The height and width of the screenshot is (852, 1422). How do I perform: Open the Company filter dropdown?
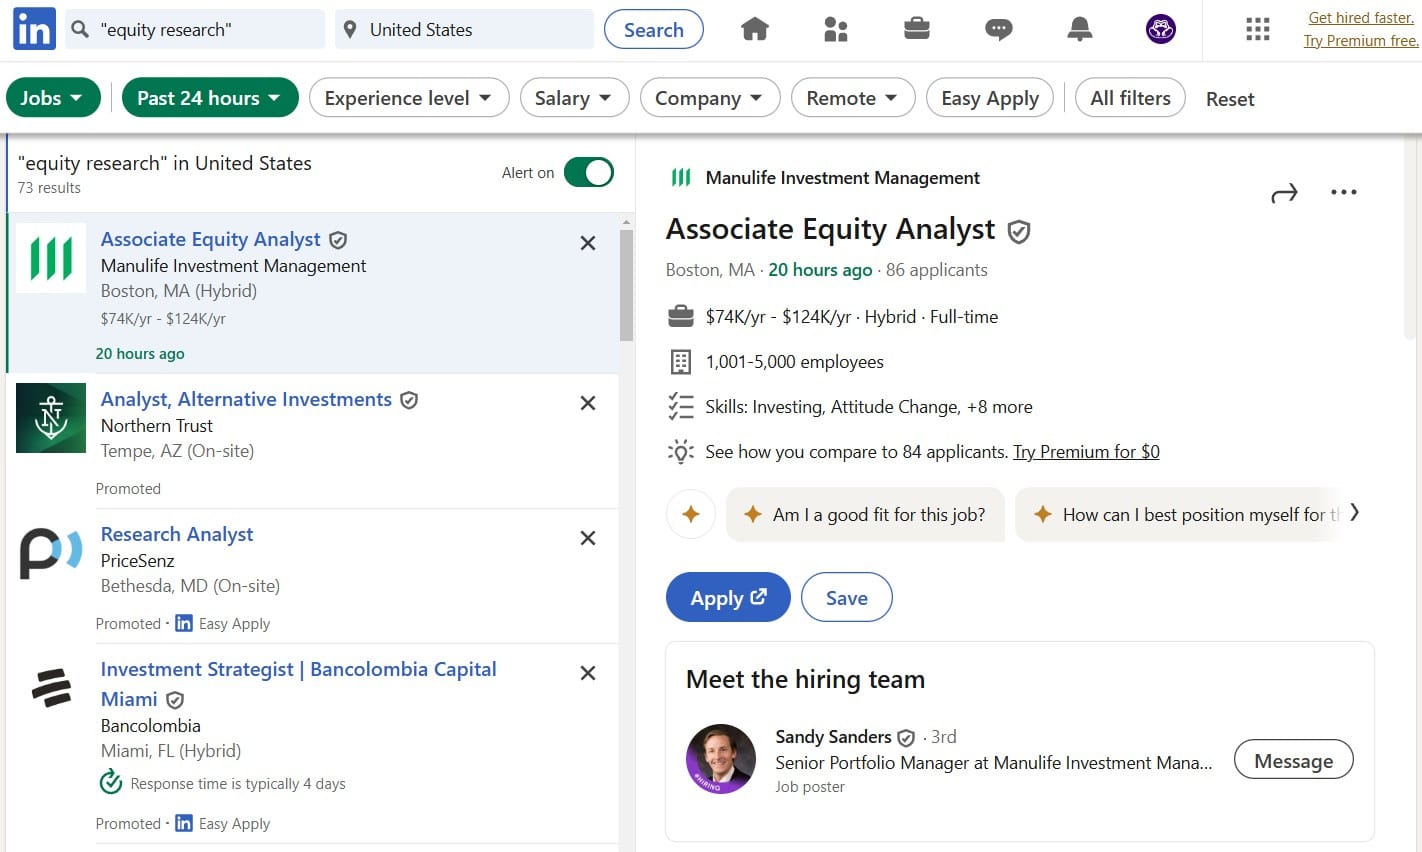click(710, 98)
